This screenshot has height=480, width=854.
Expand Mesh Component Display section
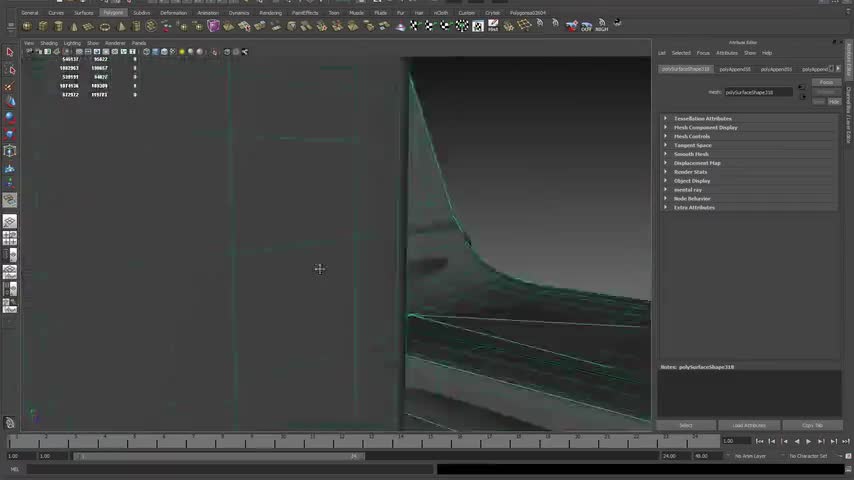pos(666,127)
